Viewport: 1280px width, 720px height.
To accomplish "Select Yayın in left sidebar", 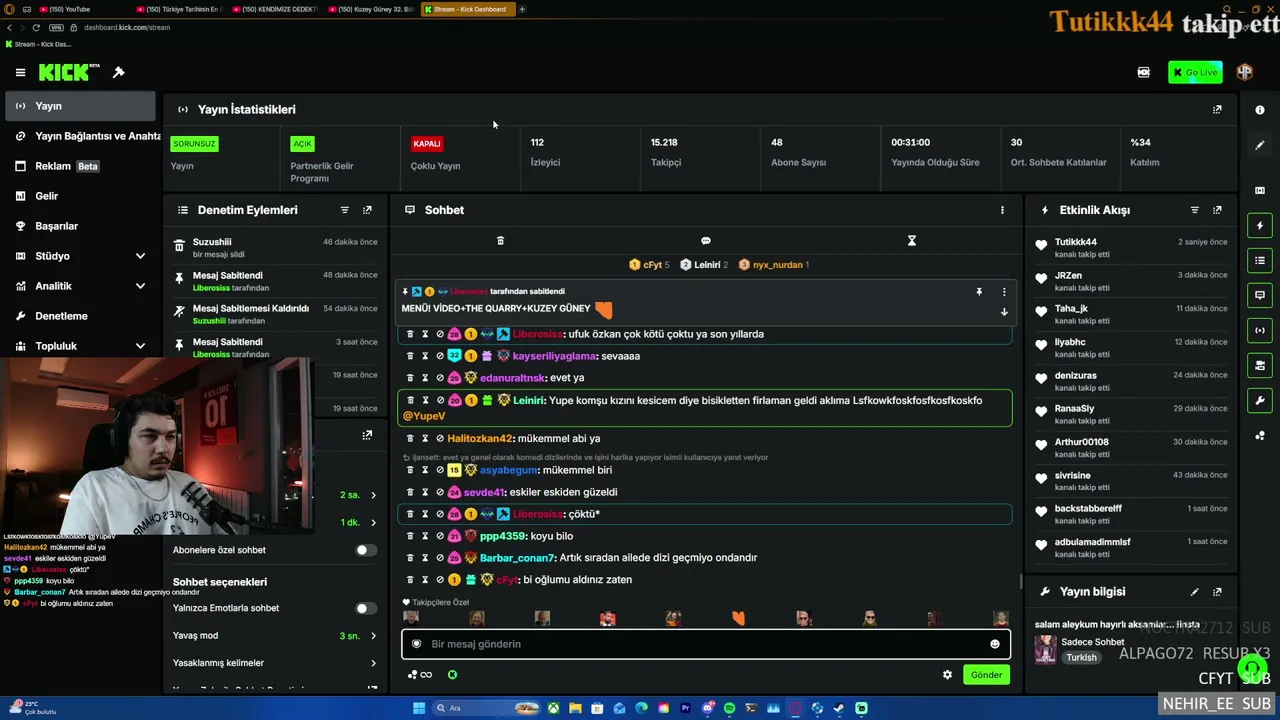I will click(79, 106).
